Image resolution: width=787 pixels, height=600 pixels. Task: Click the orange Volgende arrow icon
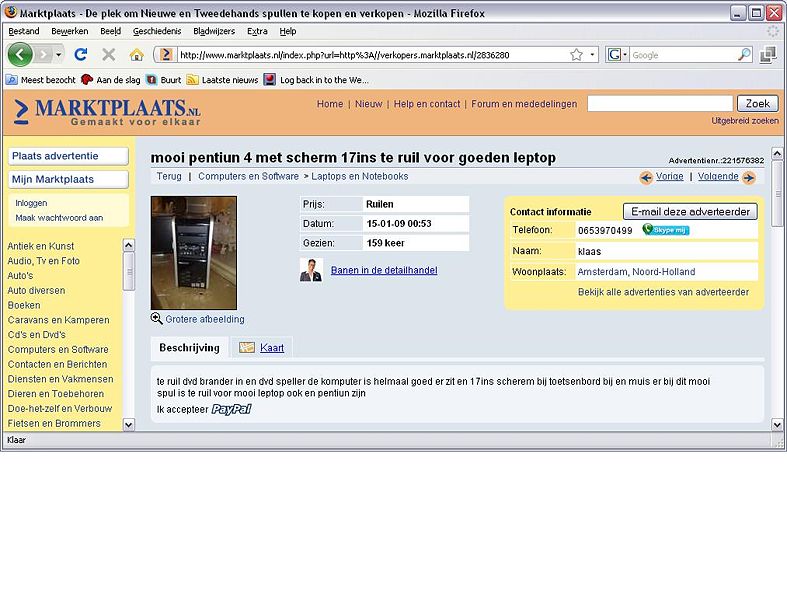[748, 177]
